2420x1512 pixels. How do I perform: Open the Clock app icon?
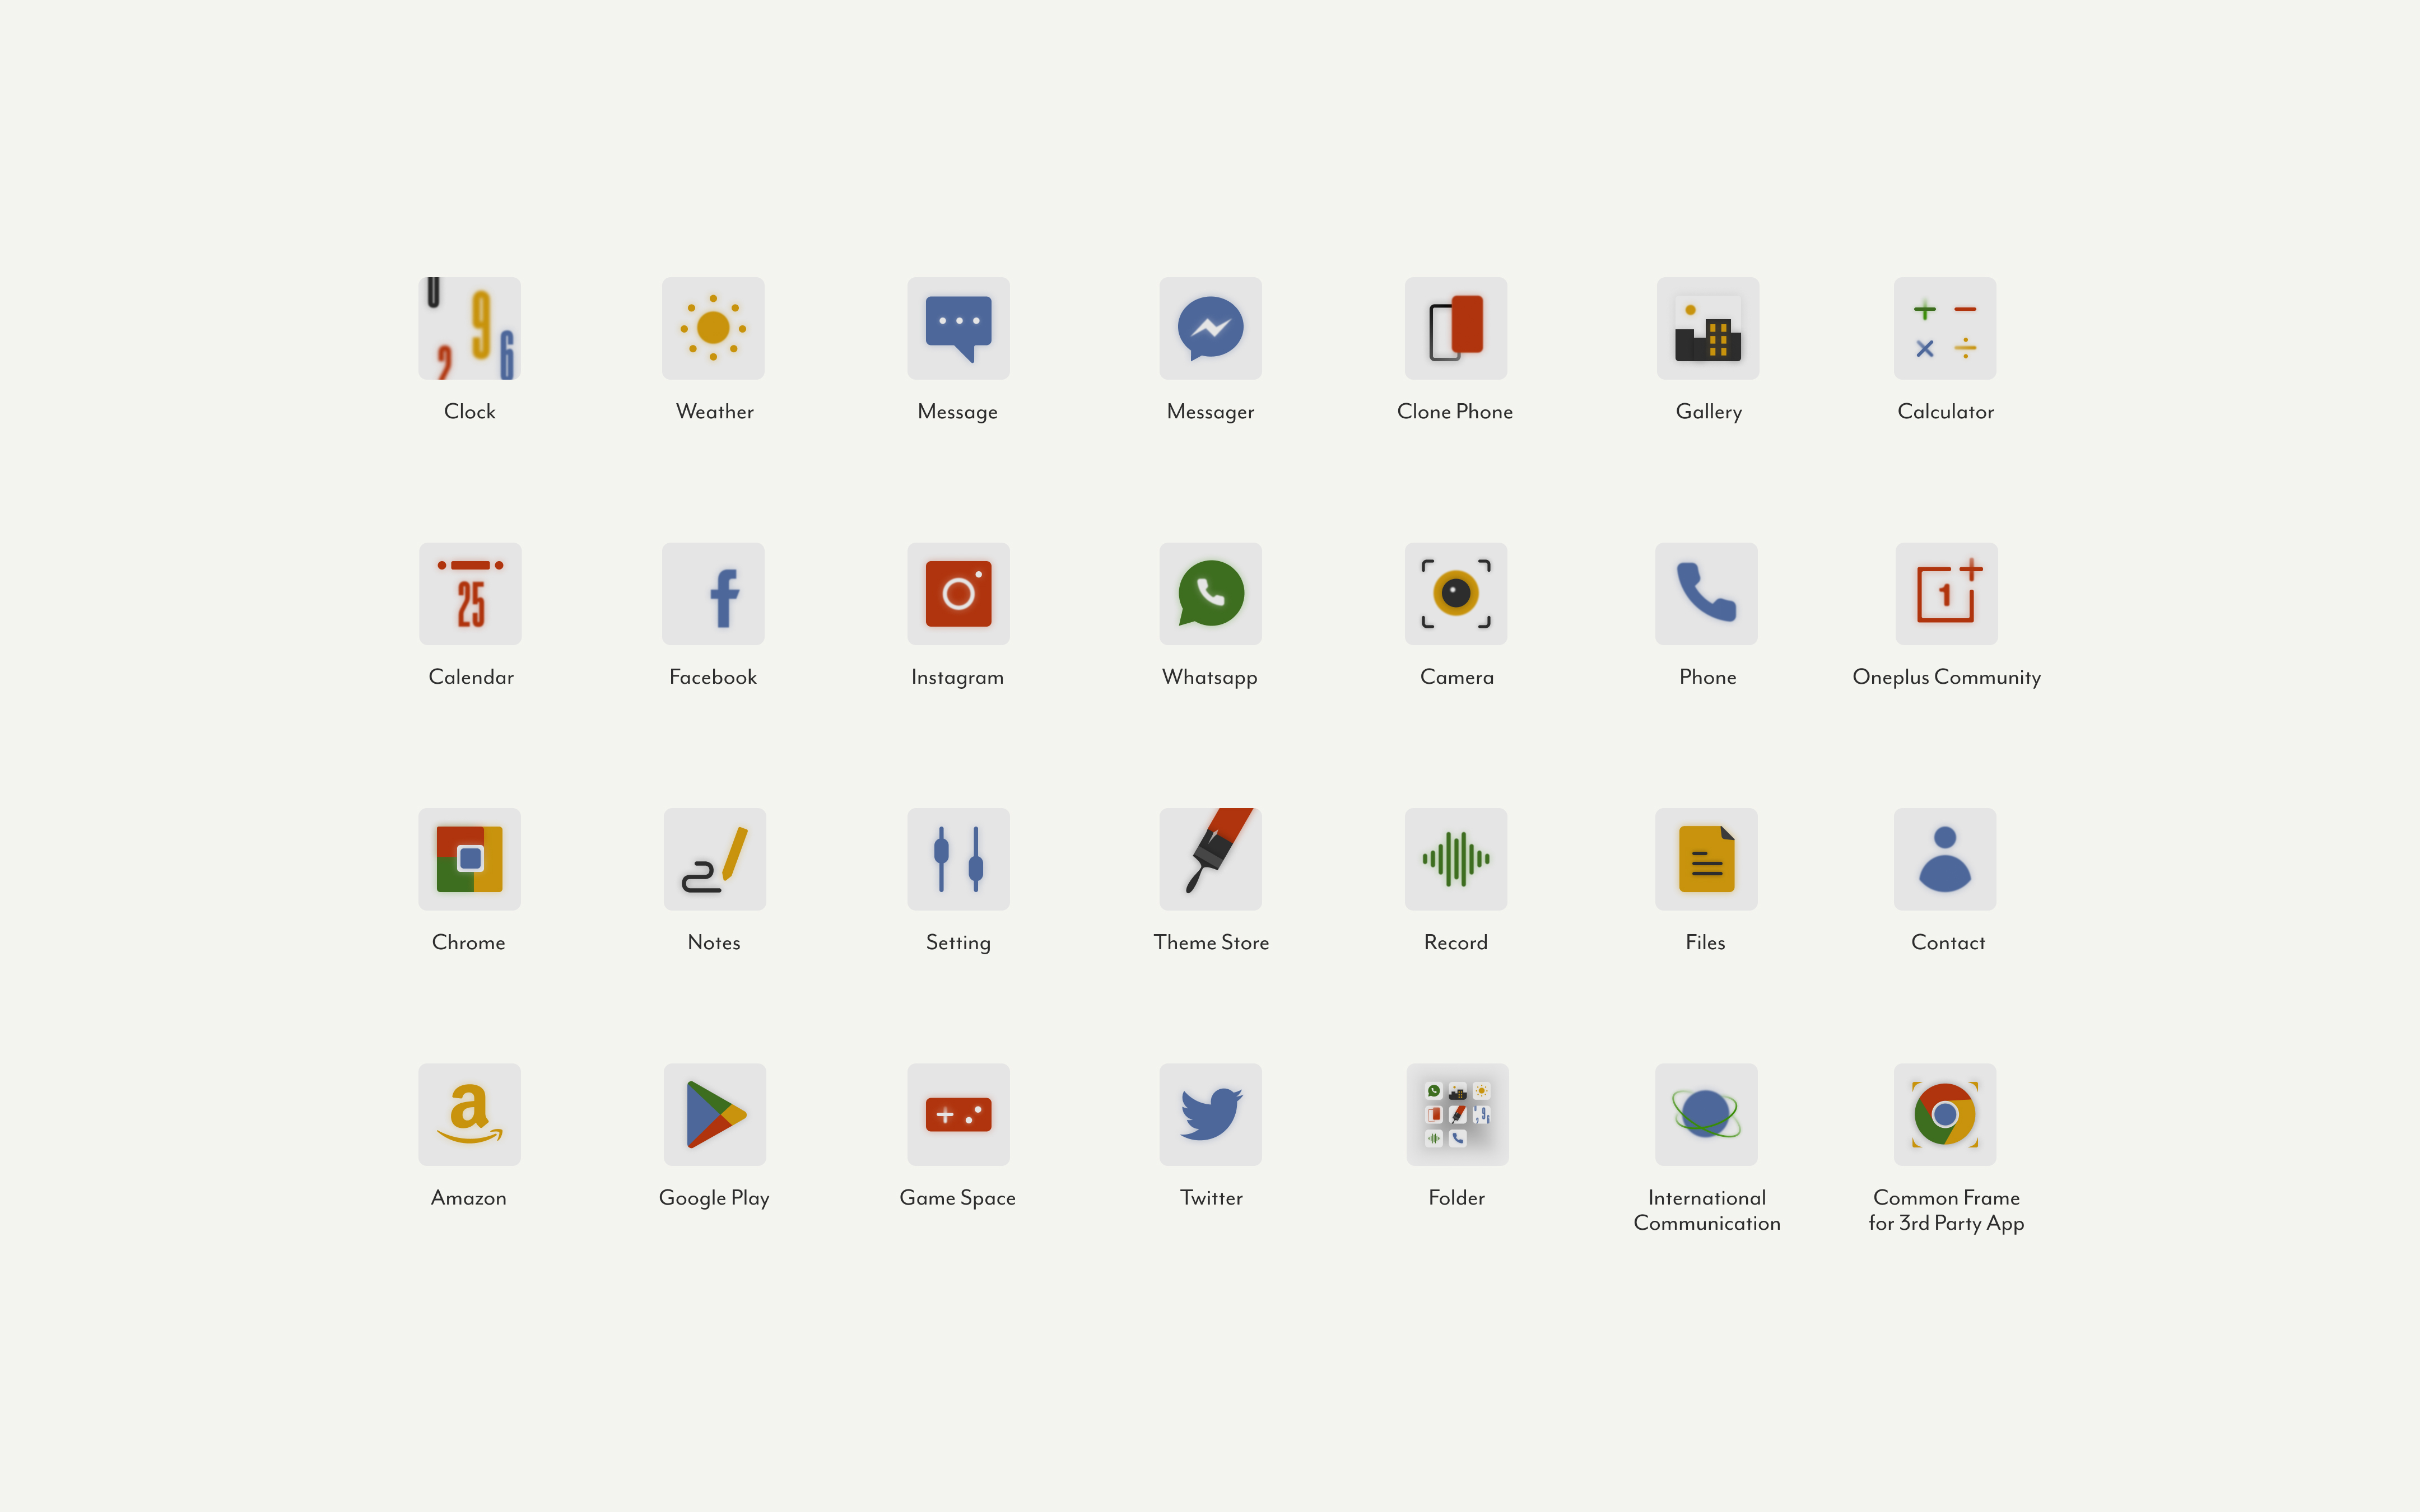point(469,328)
